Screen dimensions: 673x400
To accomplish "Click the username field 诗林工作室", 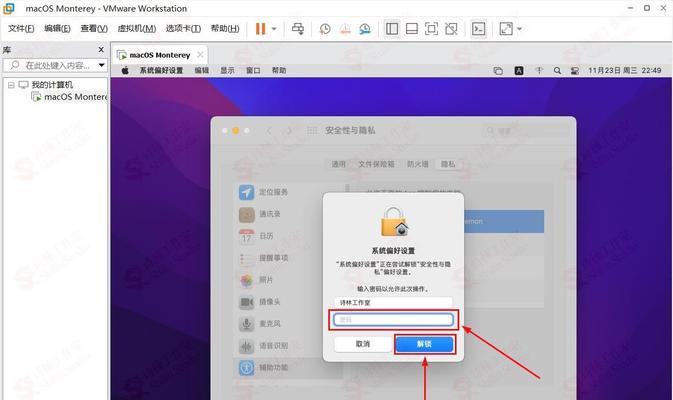I will (393, 303).
